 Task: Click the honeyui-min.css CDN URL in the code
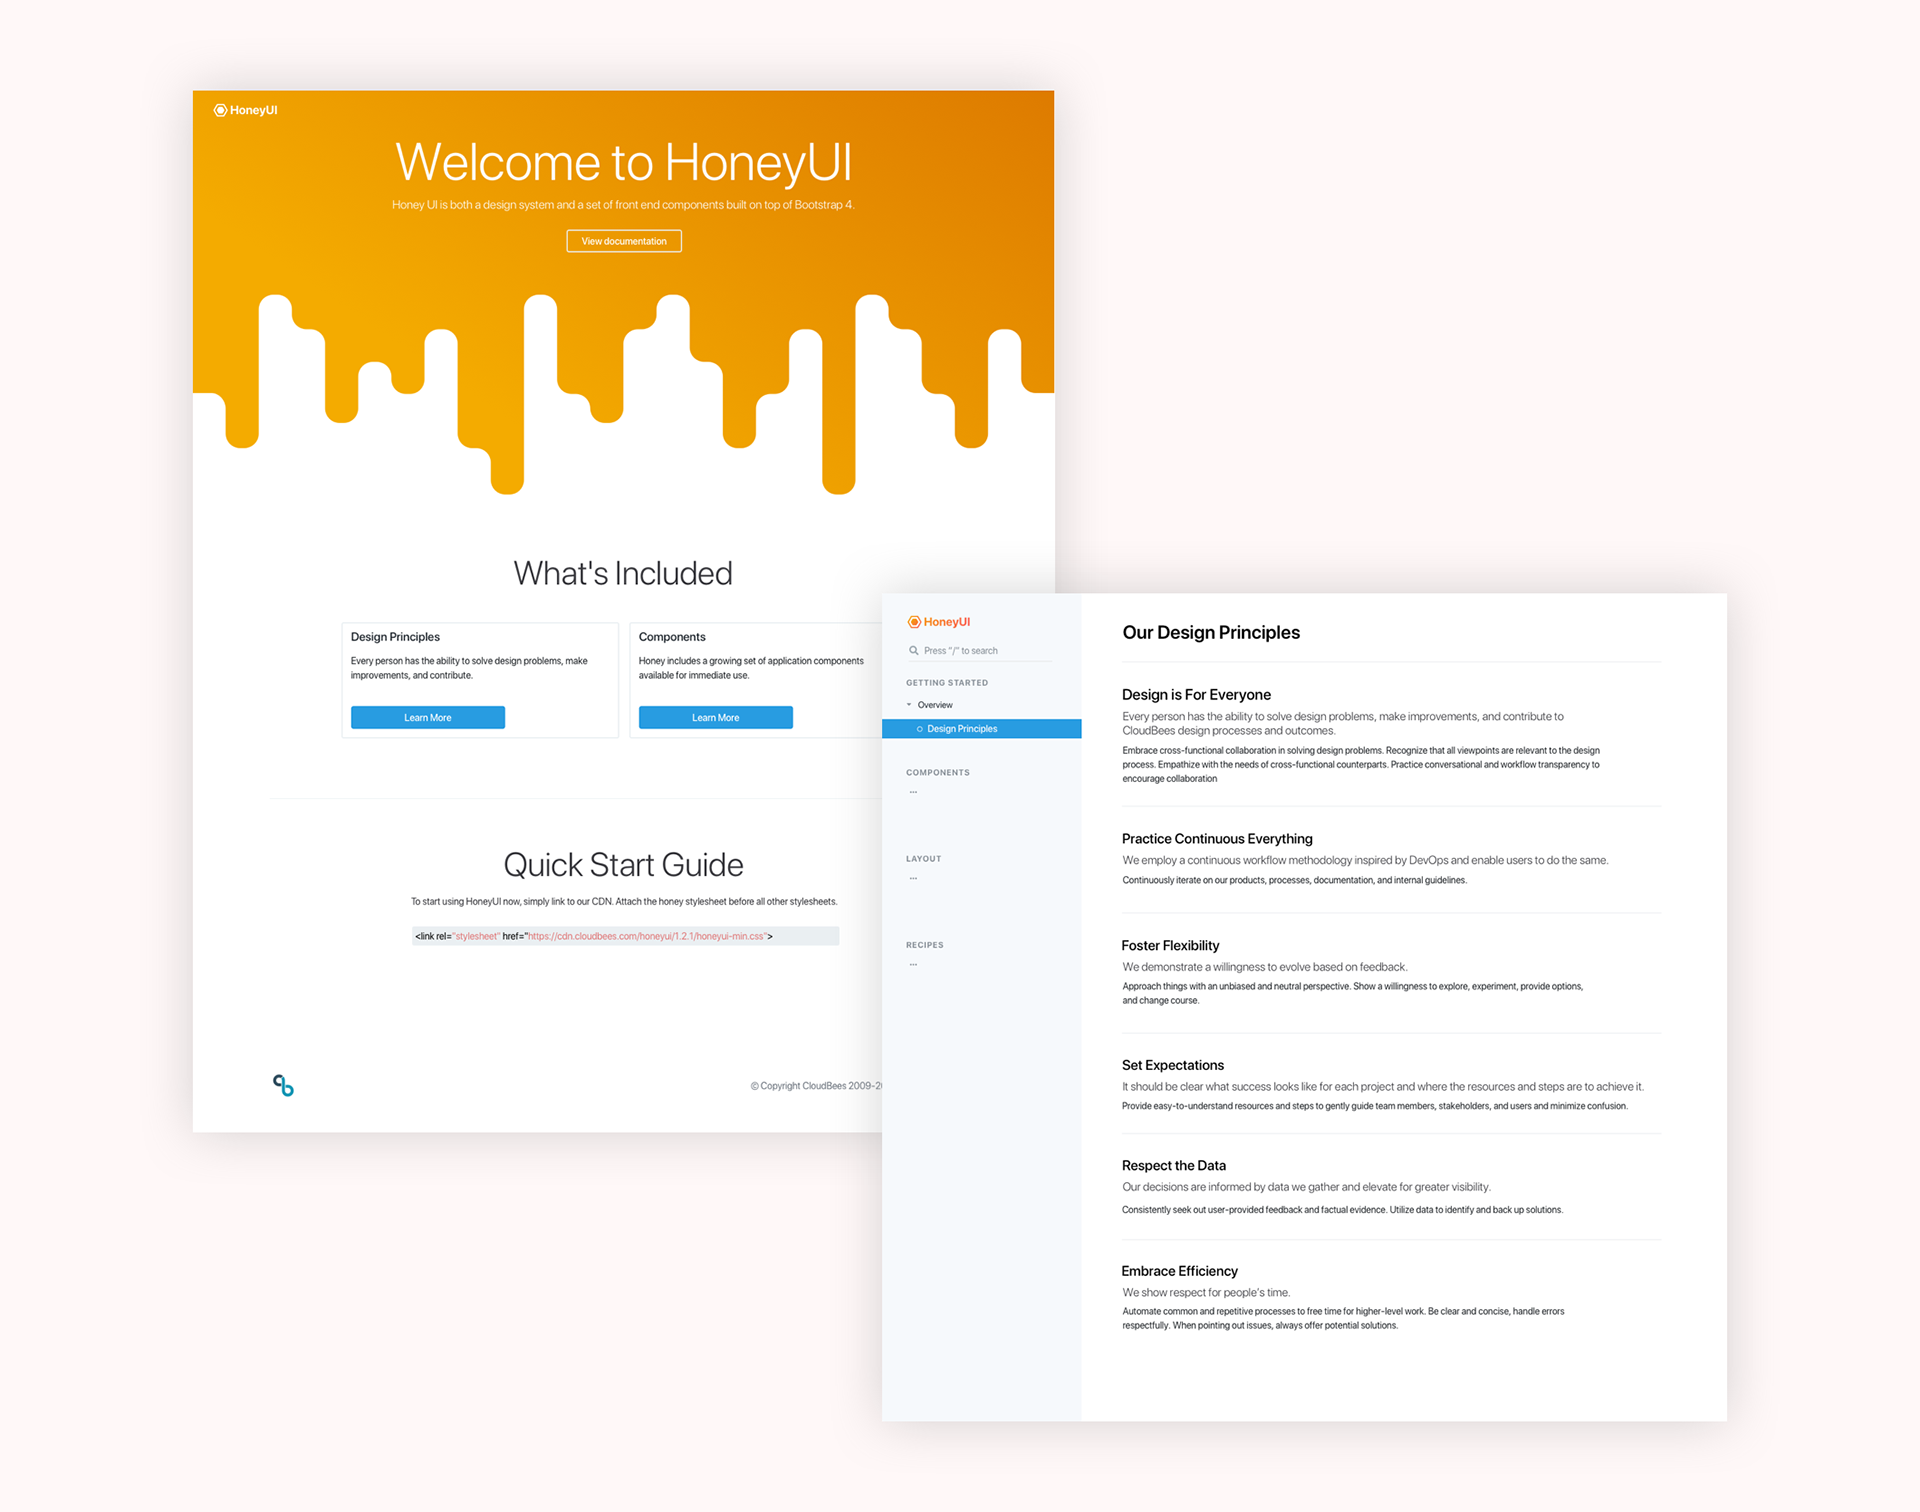pyautogui.click(x=646, y=936)
